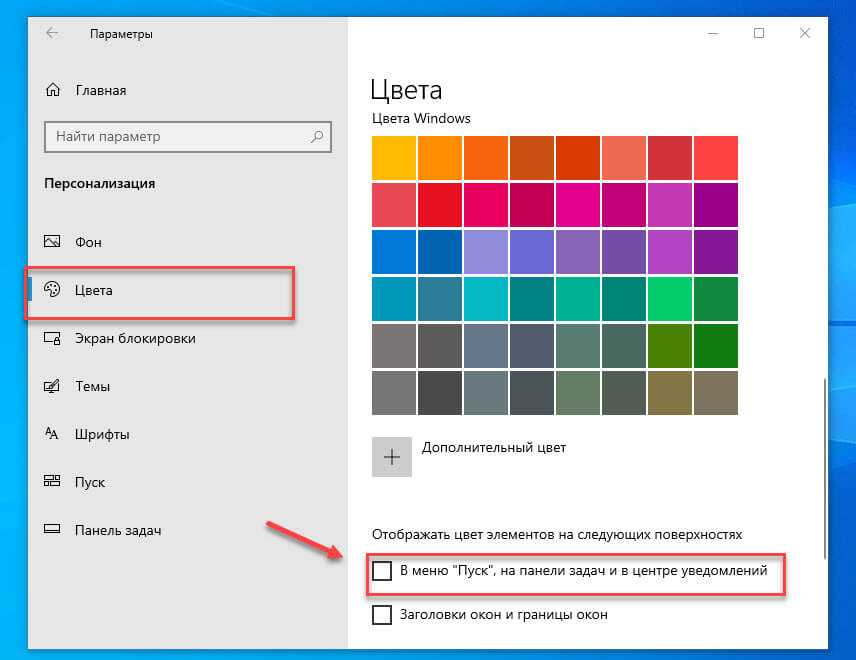Click the Экран блокировки monitor icon
The height and width of the screenshot is (660, 856).
point(53,338)
